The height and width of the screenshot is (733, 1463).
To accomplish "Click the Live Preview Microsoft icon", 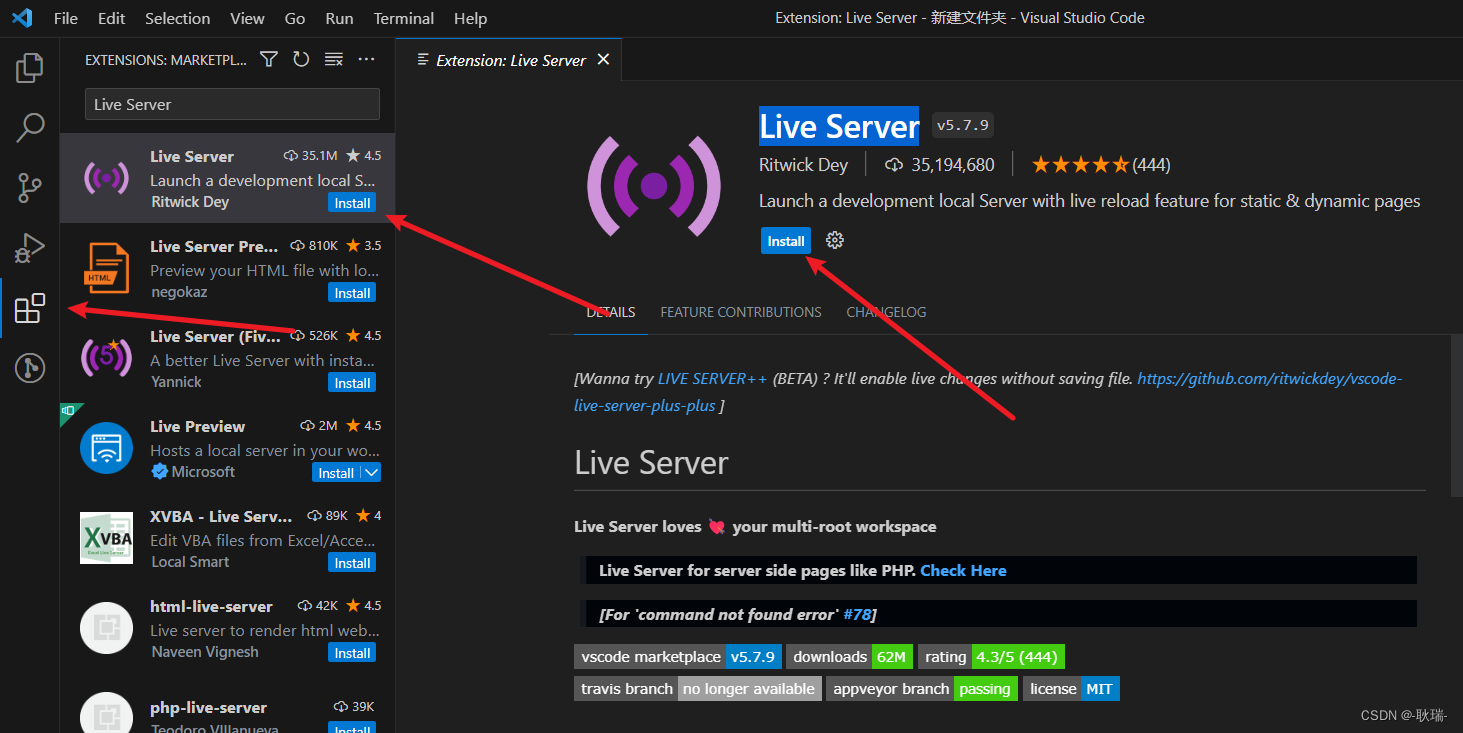I will pyautogui.click(x=106, y=448).
